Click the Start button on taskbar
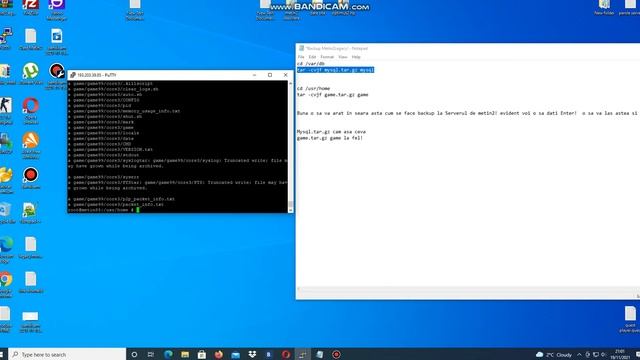Image resolution: width=640 pixels, height=360 pixels. [x=2, y=354]
